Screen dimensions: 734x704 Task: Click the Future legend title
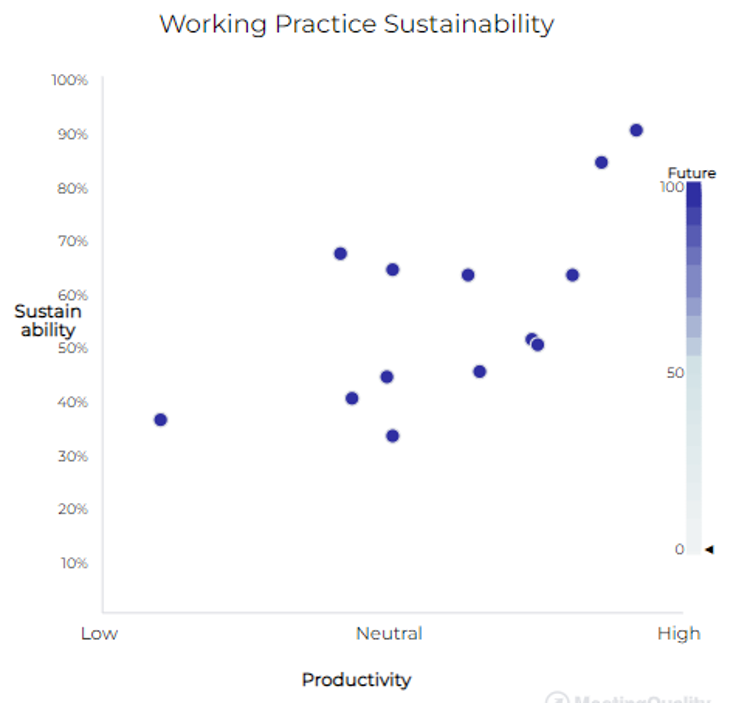point(691,173)
